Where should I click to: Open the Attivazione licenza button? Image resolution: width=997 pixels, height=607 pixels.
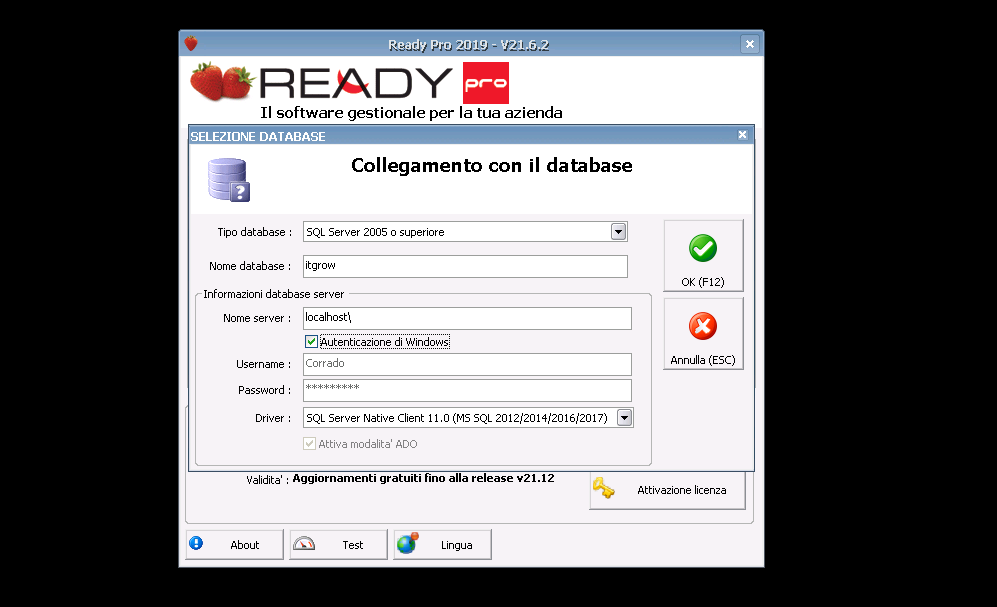pyautogui.click(x=668, y=490)
